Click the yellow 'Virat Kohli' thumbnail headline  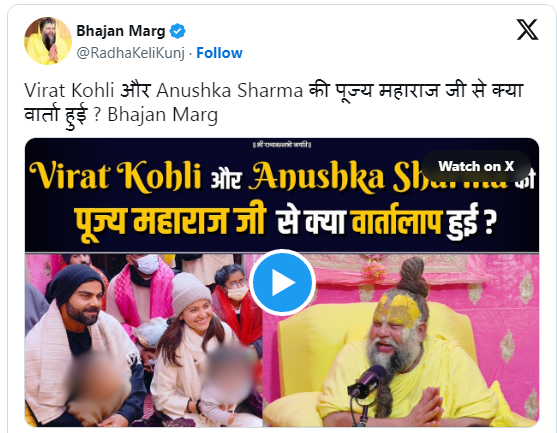coord(115,176)
